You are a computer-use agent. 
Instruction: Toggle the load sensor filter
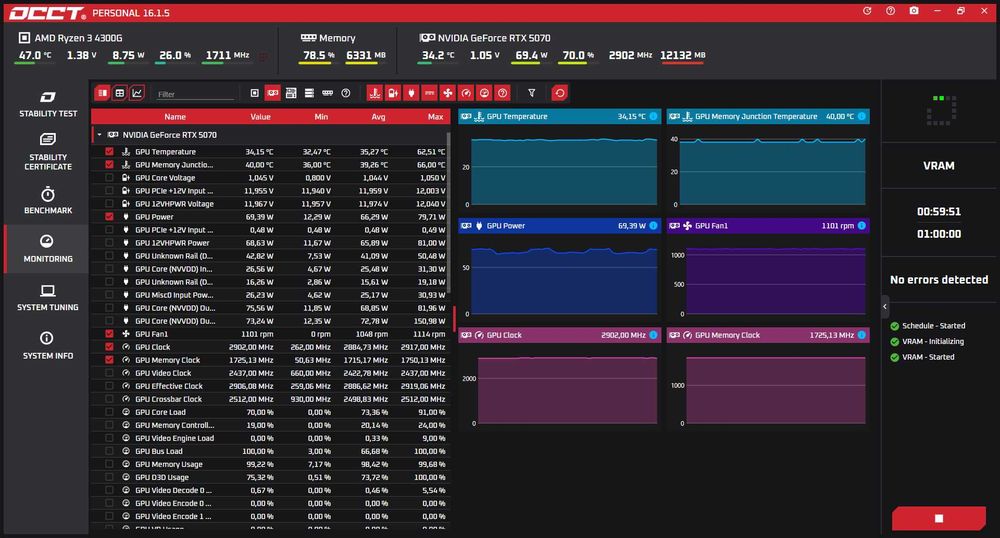click(x=484, y=93)
